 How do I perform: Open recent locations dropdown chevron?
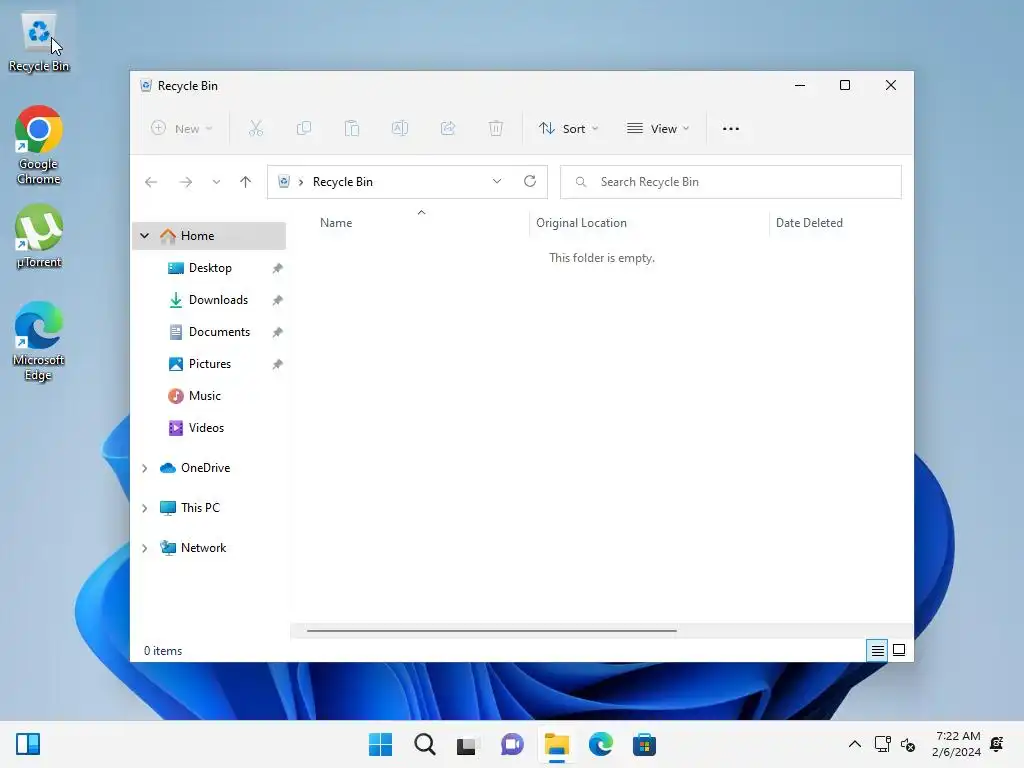[216, 182]
